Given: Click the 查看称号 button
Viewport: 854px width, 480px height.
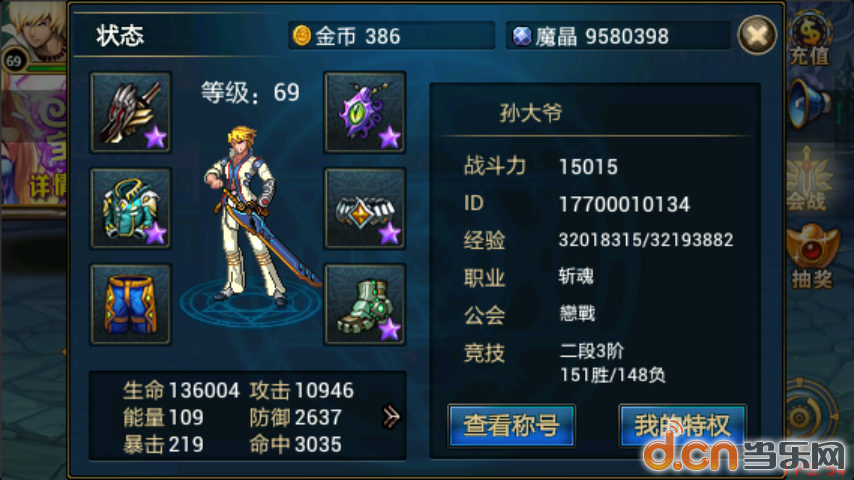Looking at the screenshot, I should (x=511, y=426).
